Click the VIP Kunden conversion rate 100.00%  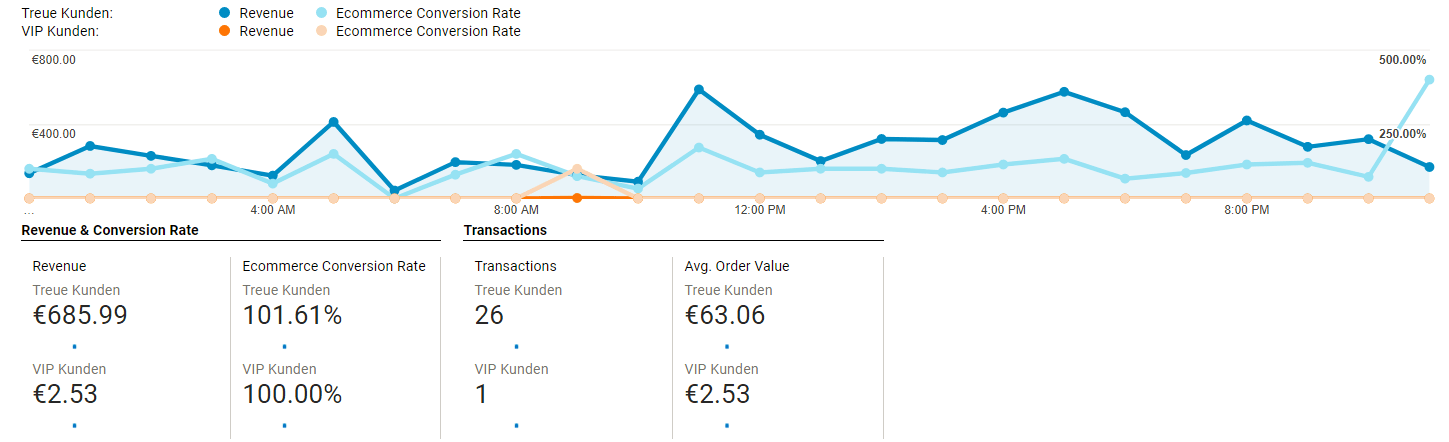point(292,394)
